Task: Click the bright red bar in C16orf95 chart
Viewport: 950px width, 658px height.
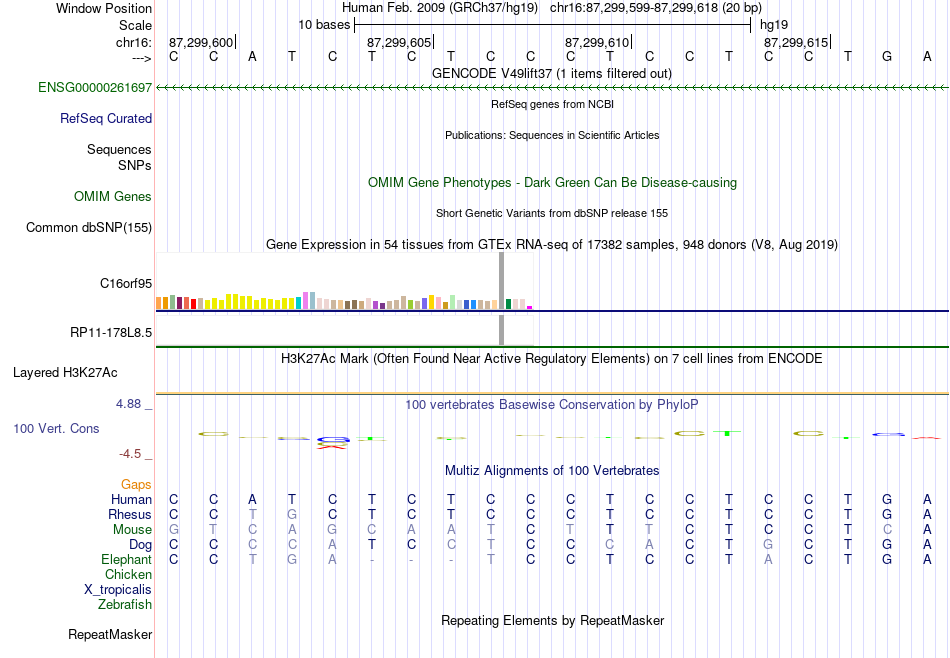Action: (x=193, y=304)
